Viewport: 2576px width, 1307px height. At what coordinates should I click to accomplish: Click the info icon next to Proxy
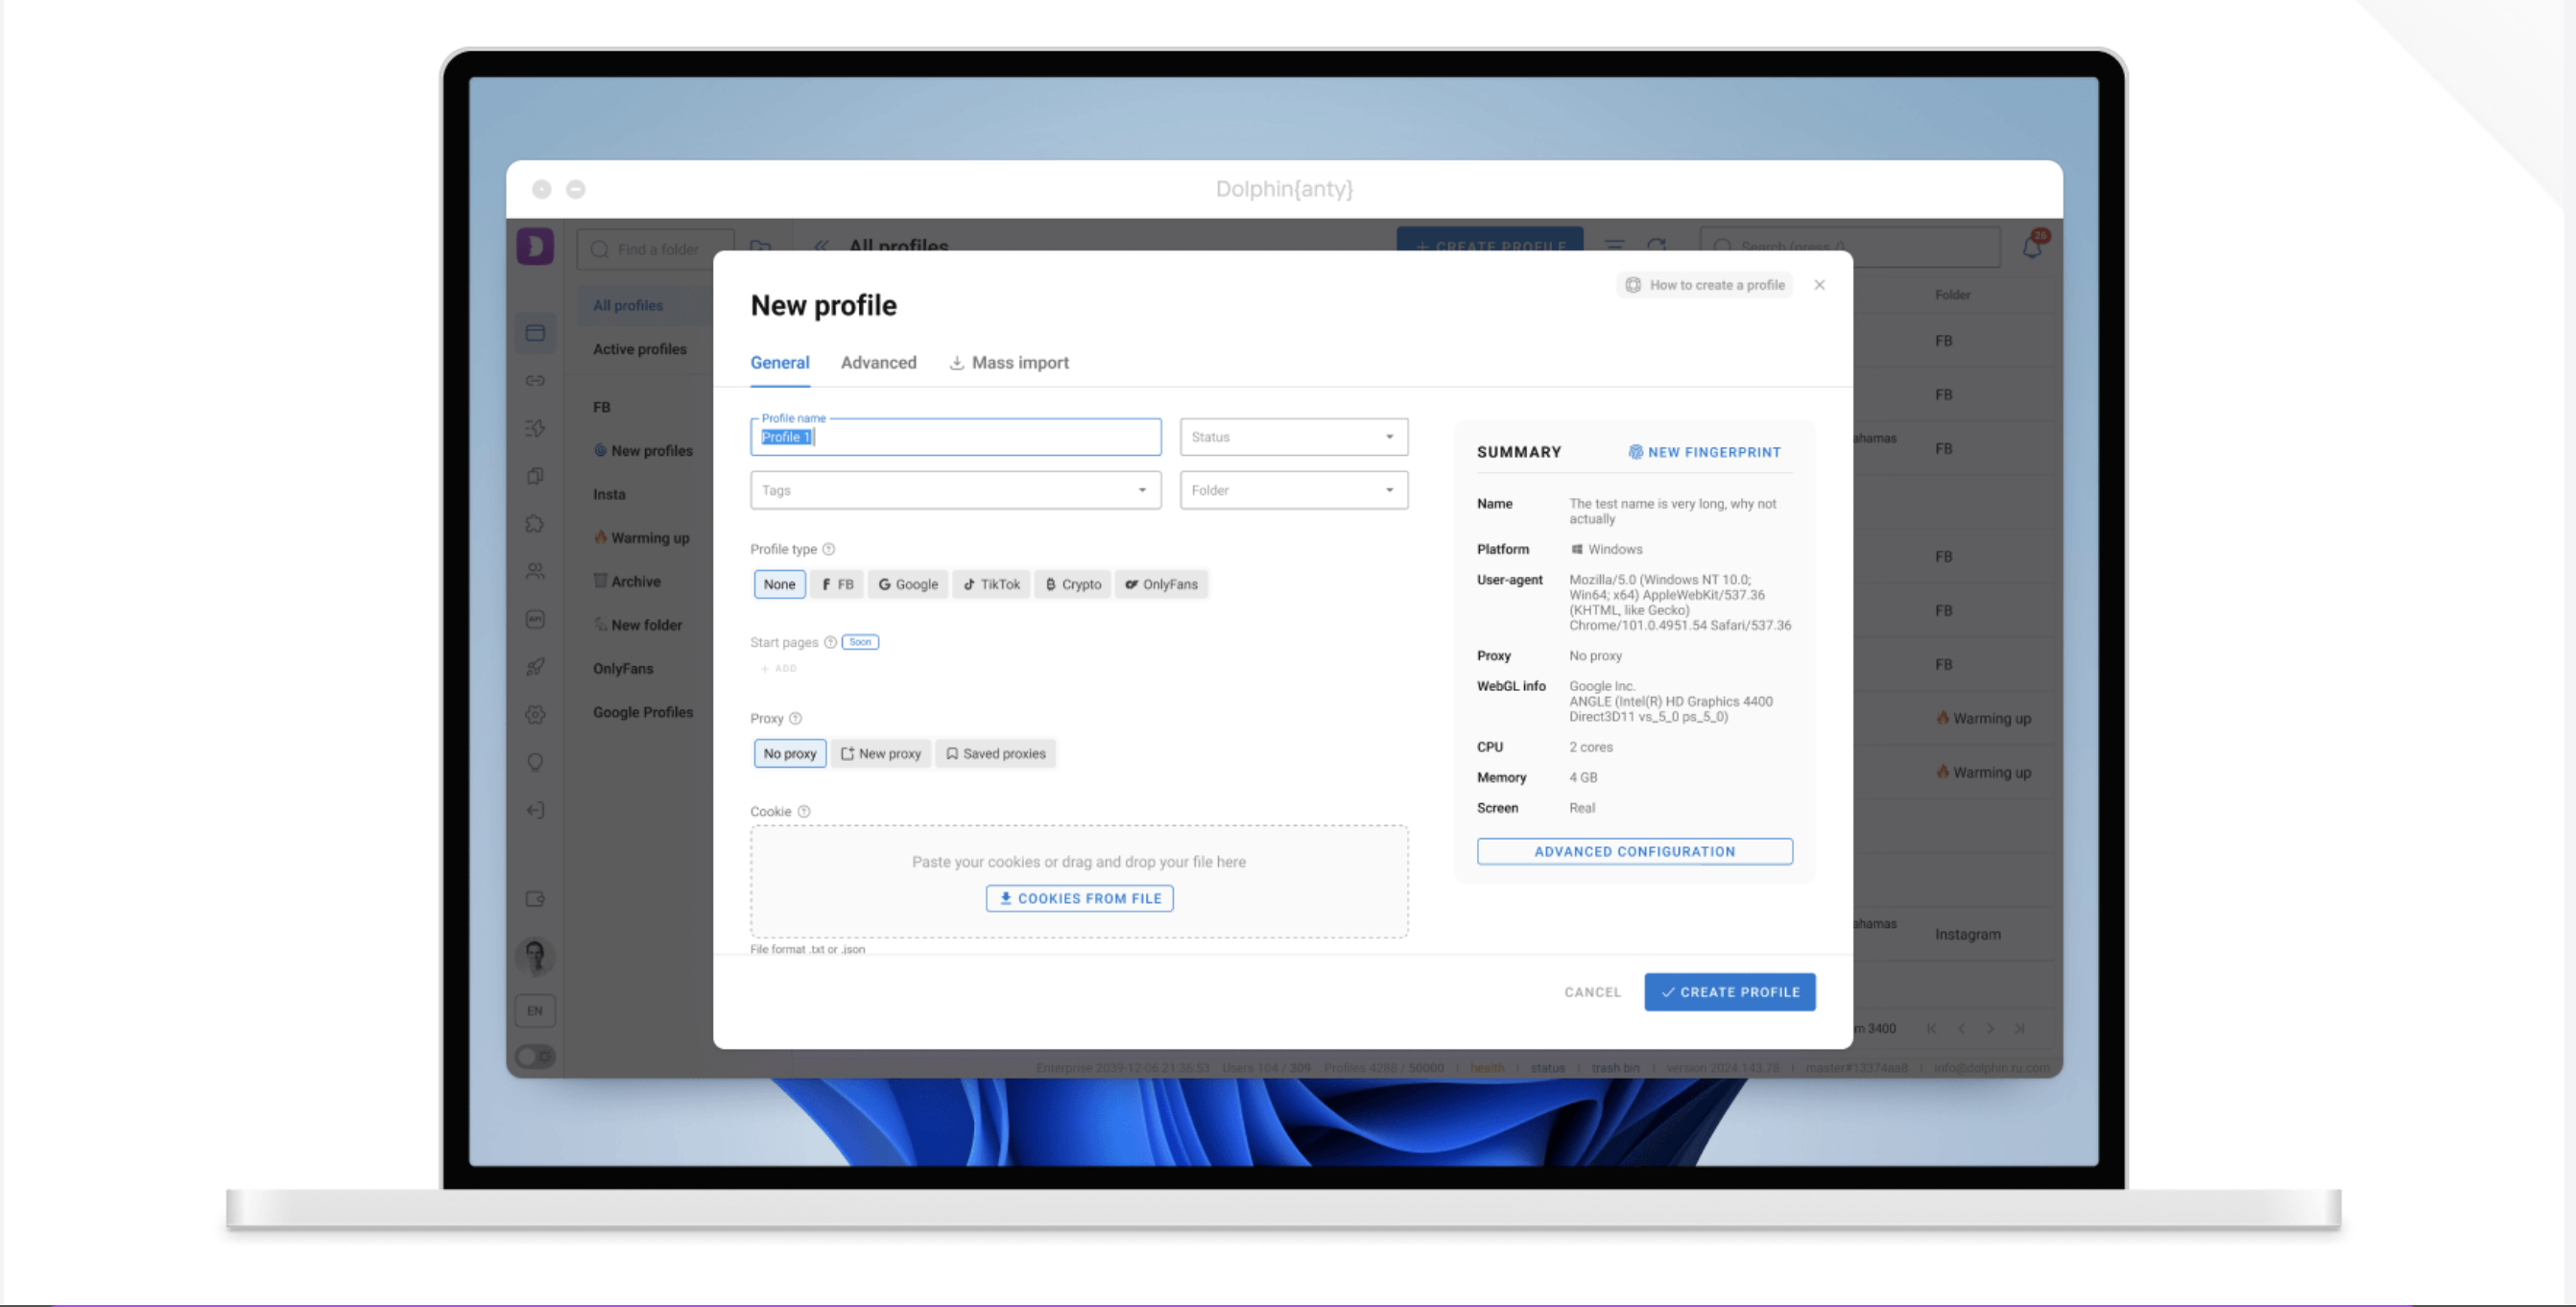795,718
